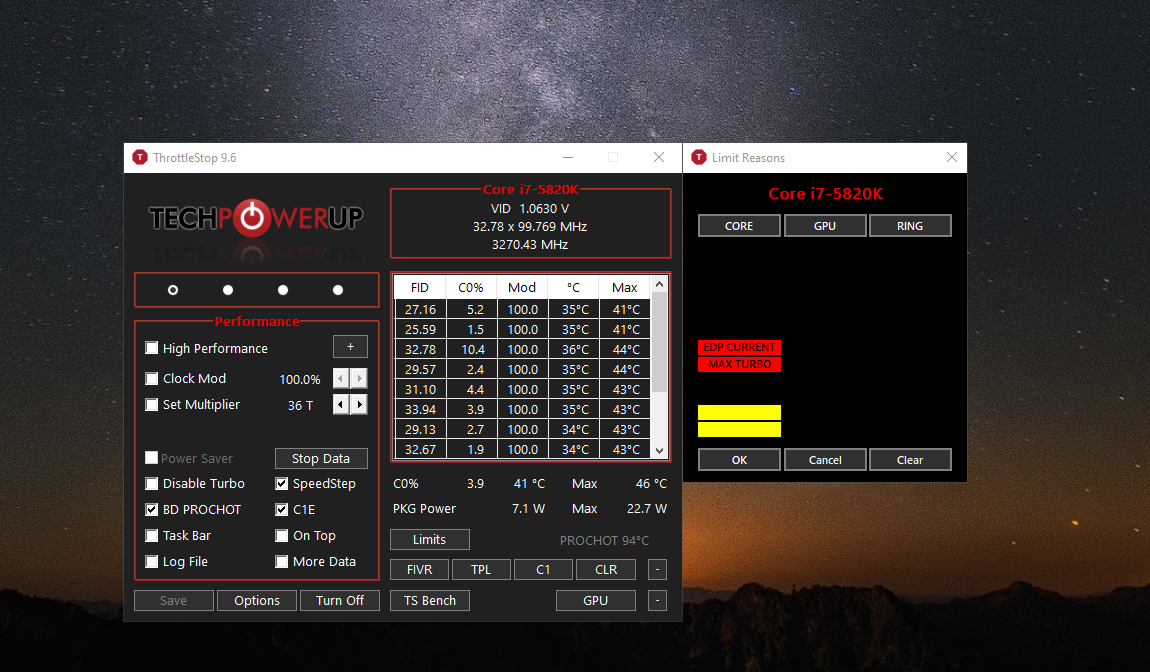1150x672 pixels.
Task: Click the 3270.43 MHz frequency reading
Action: [x=530, y=244]
